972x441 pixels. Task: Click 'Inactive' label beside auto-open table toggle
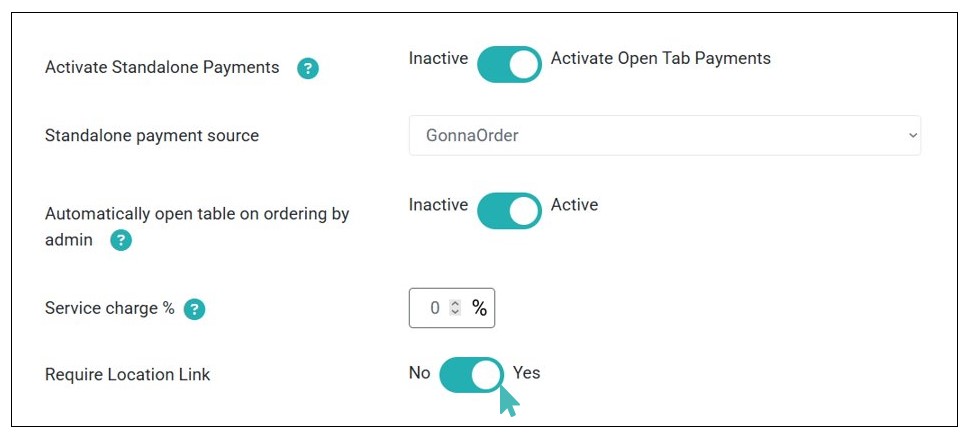click(x=438, y=205)
